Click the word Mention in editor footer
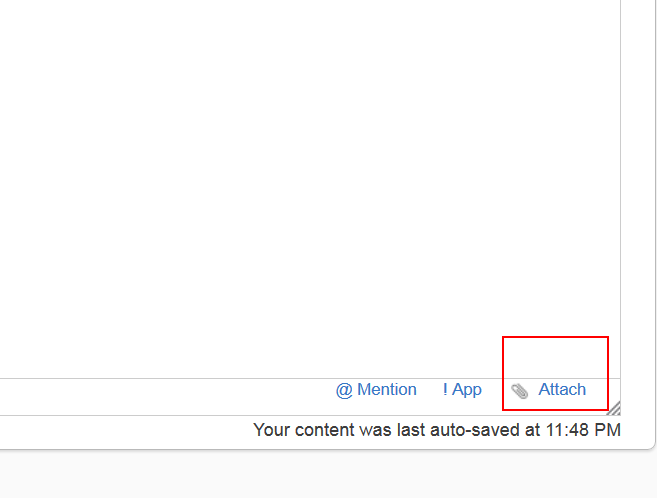 pos(387,390)
